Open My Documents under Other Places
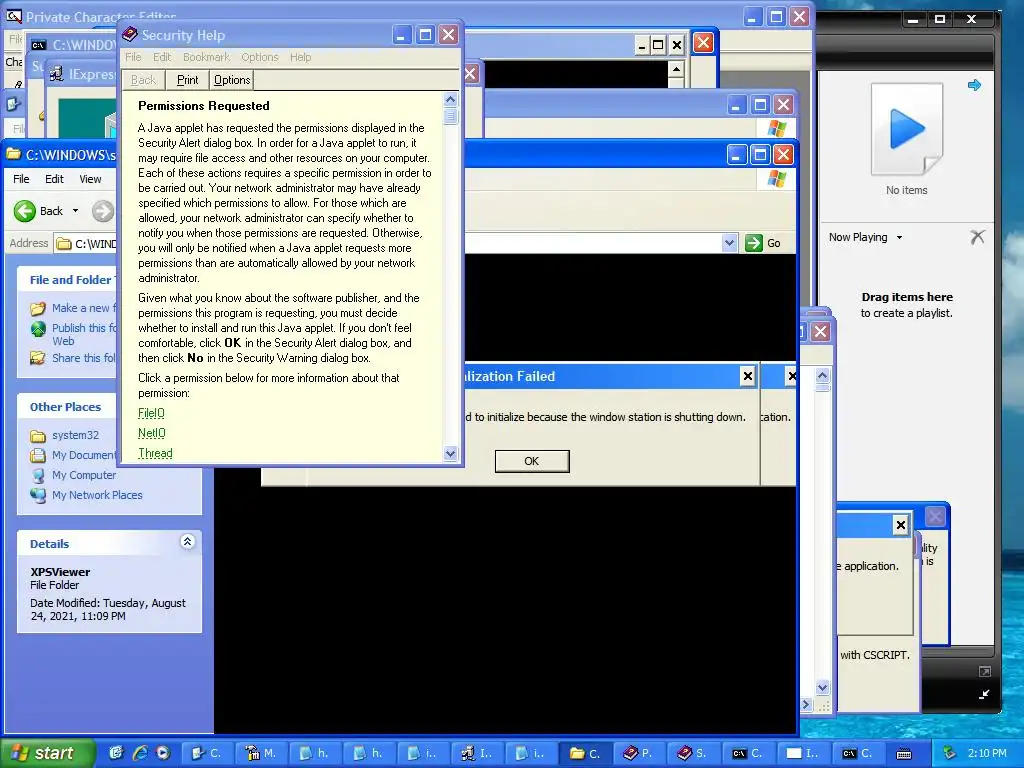1024x768 pixels. 84,455
